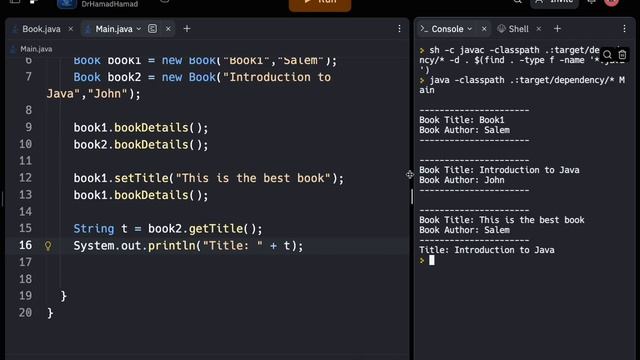Clear the console with trash icon
Screen dimensions: 640x360
tap(622, 55)
